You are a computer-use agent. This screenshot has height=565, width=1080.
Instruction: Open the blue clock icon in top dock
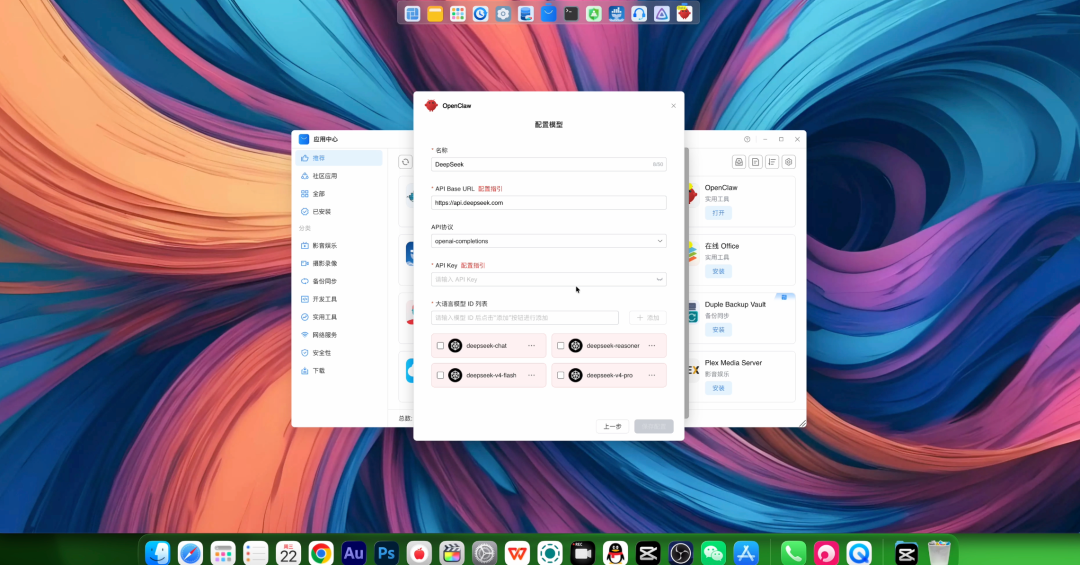coord(480,13)
